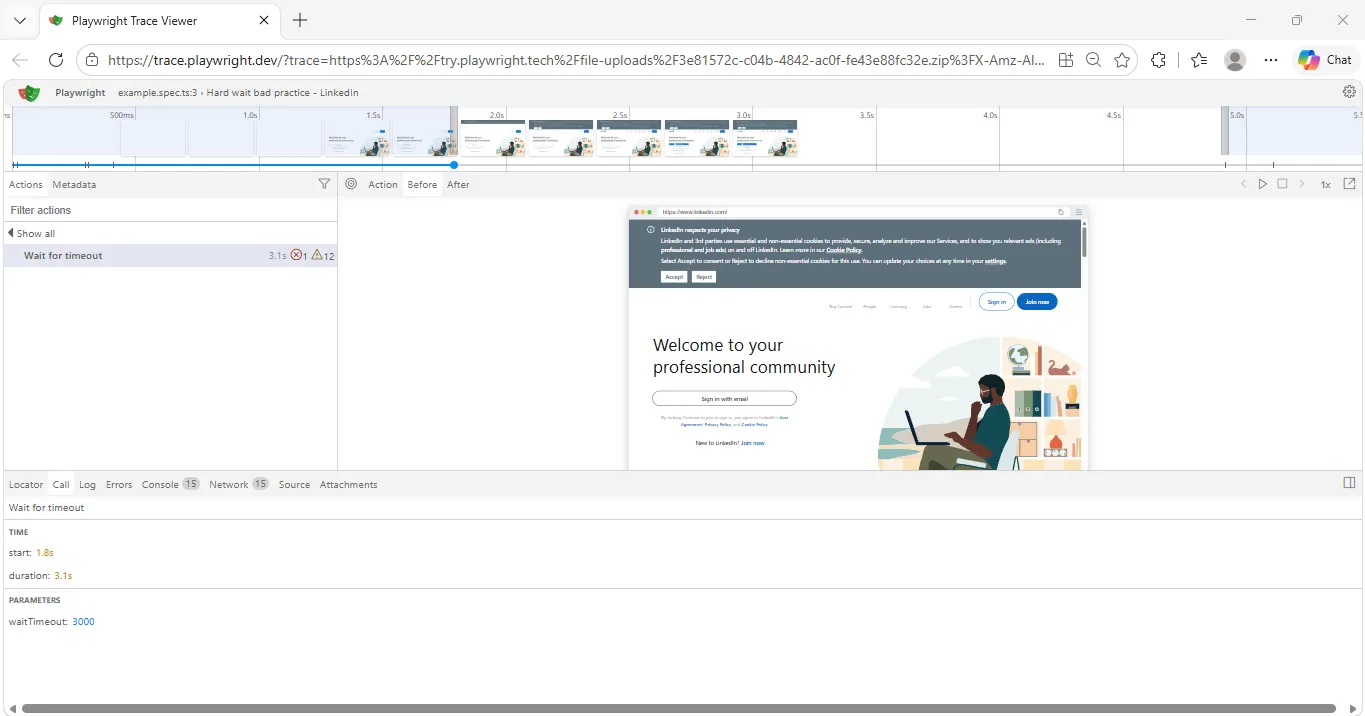The image size is (1365, 716).
Task: Open the actions filter funnel icon
Action: click(324, 184)
